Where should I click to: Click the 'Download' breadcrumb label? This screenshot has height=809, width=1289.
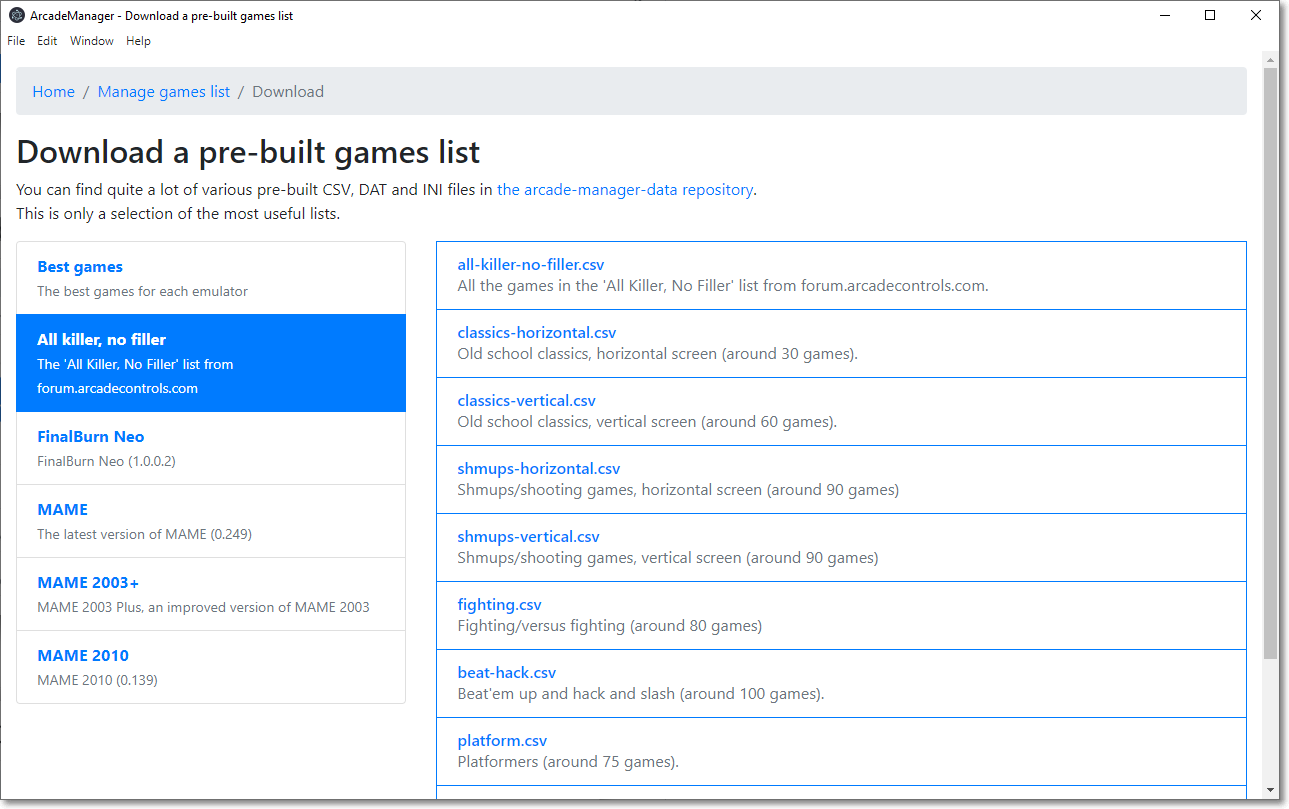coord(288,92)
